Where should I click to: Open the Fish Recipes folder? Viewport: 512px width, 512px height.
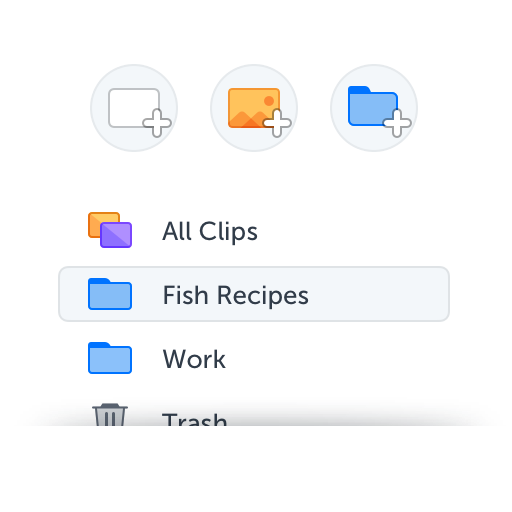click(236, 295)
